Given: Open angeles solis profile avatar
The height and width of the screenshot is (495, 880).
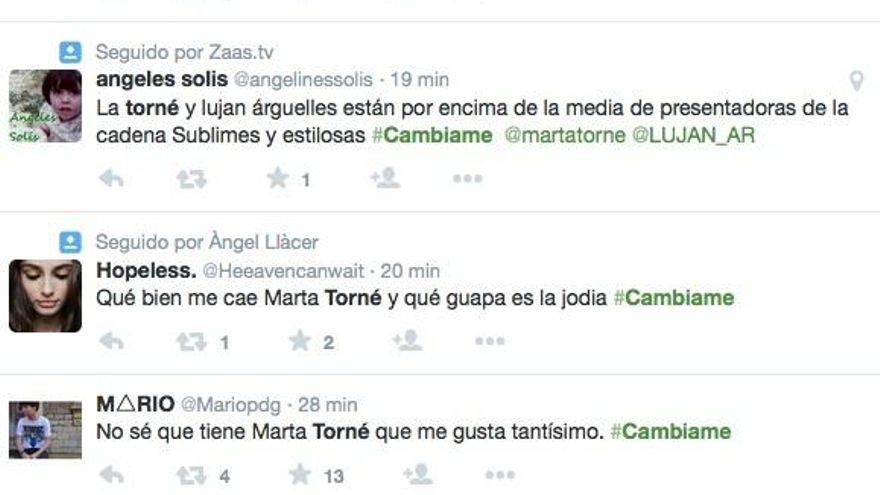Looking at the screenshot, I should 45,106.
